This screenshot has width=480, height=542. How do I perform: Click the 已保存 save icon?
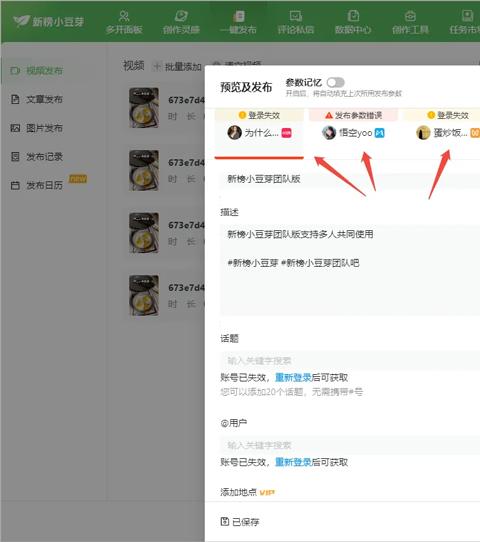225,521
